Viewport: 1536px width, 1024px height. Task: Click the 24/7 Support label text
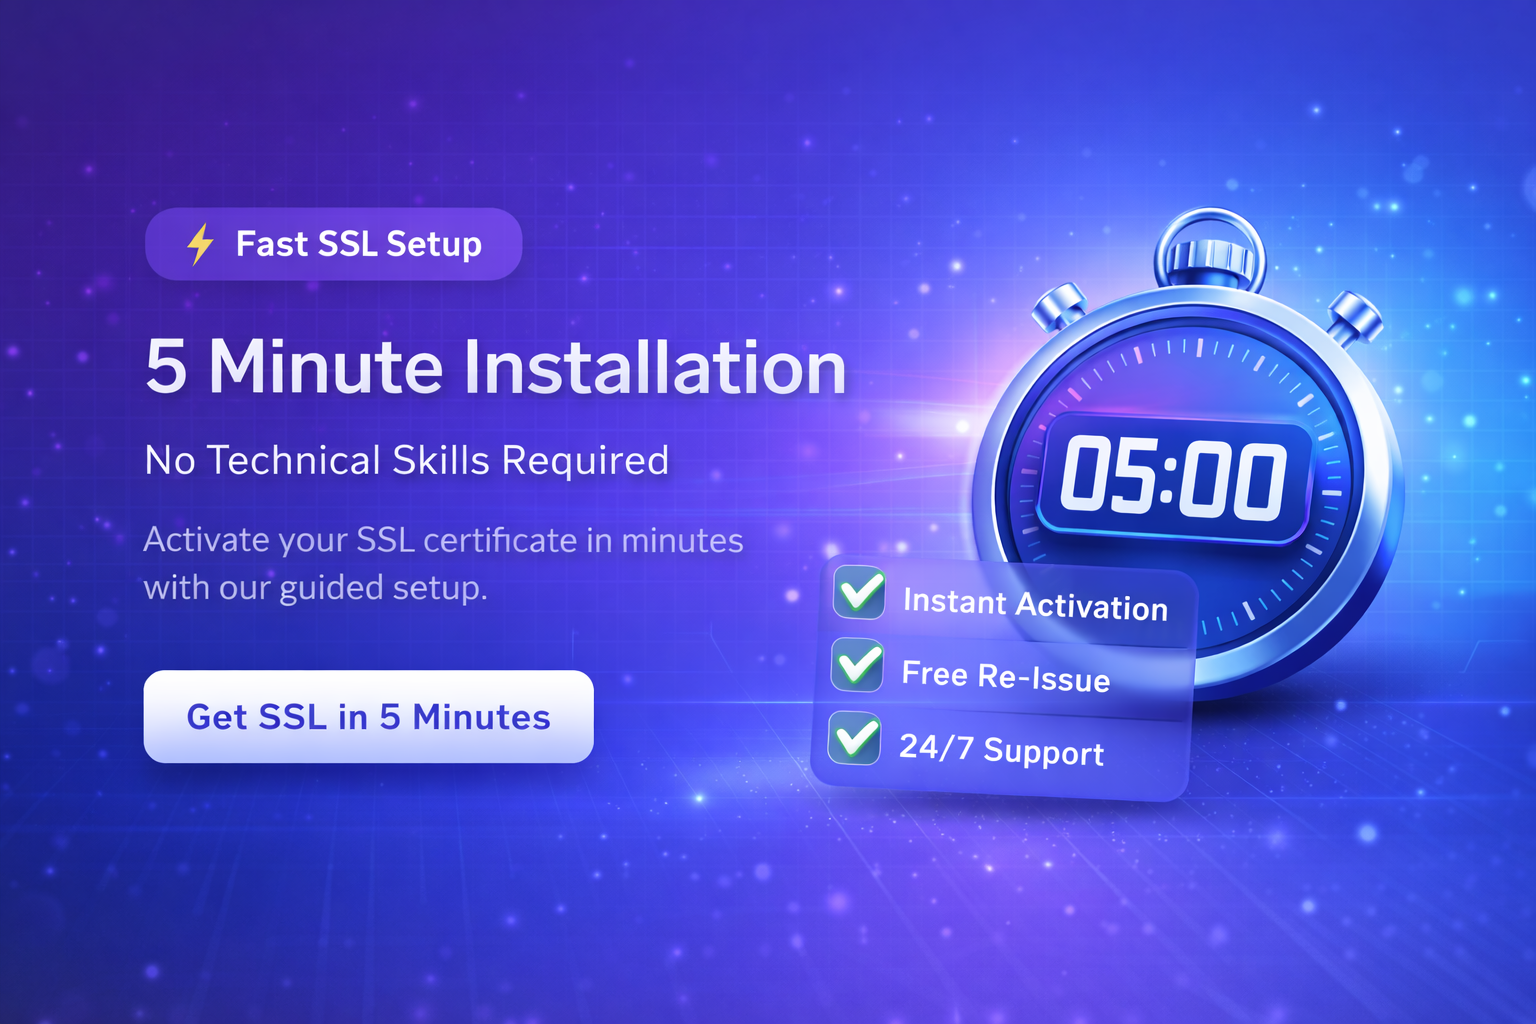tap(1001, 750)
